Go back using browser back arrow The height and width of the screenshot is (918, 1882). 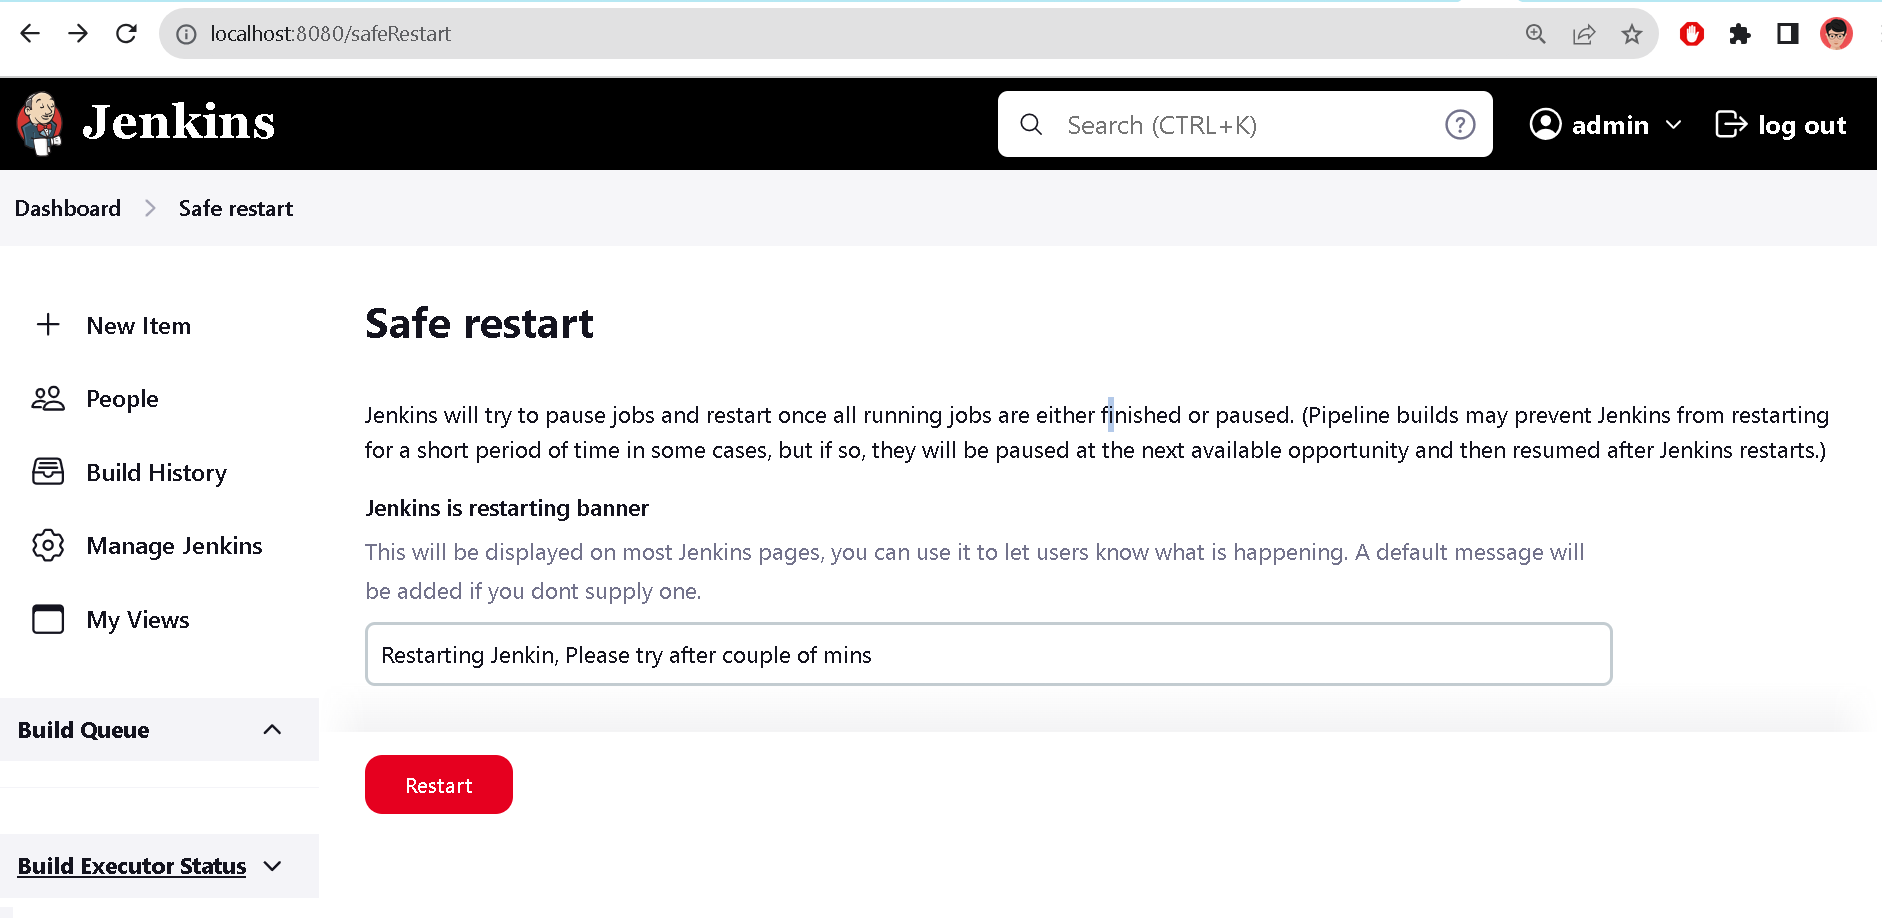click(x=30, y=34)
